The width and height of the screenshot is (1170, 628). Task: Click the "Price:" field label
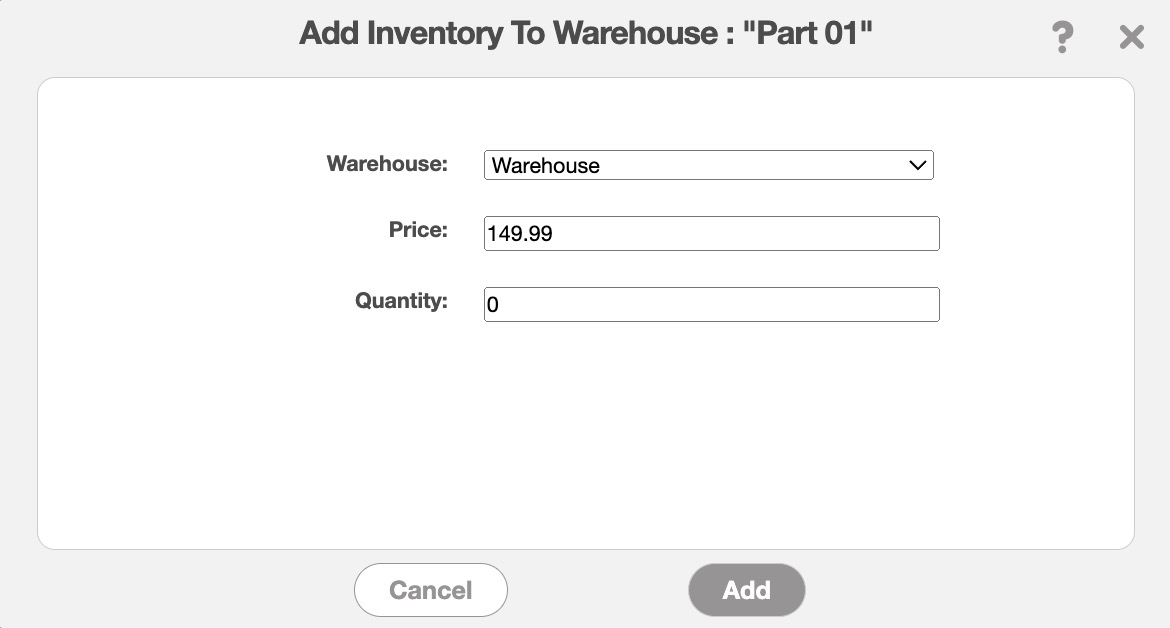[418, 230]
